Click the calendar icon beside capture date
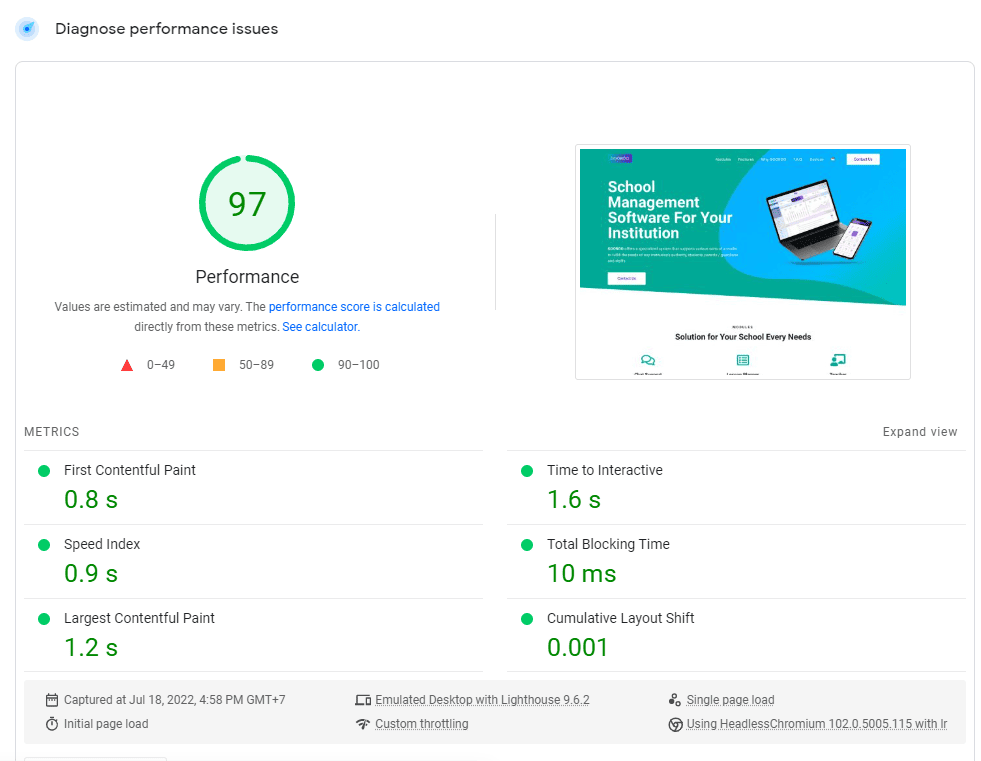The width and height of the screenshot is (981, 761). [x=52, y=700]
